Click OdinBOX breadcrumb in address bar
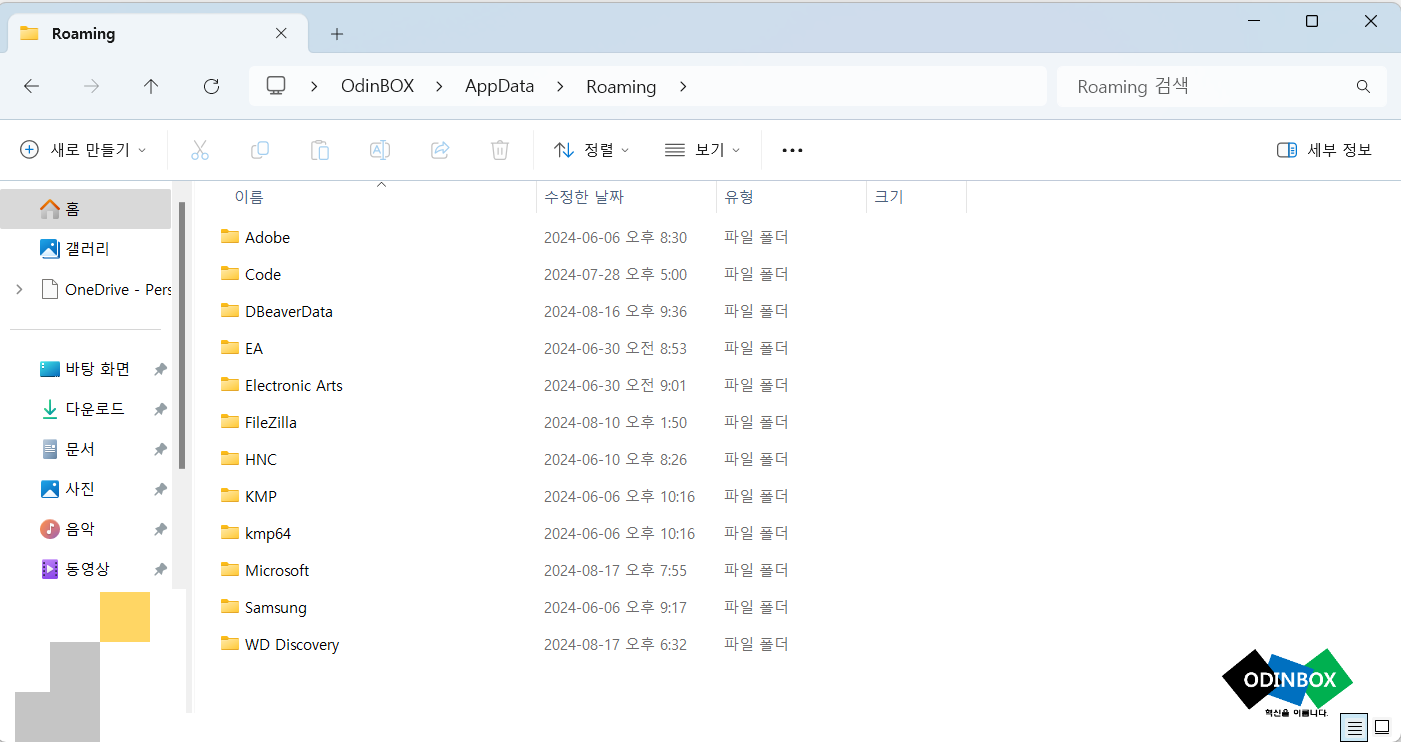Image resolution: width=1401 pixels, height=742 pixels. pyautogui.click(x=377, y=87)
